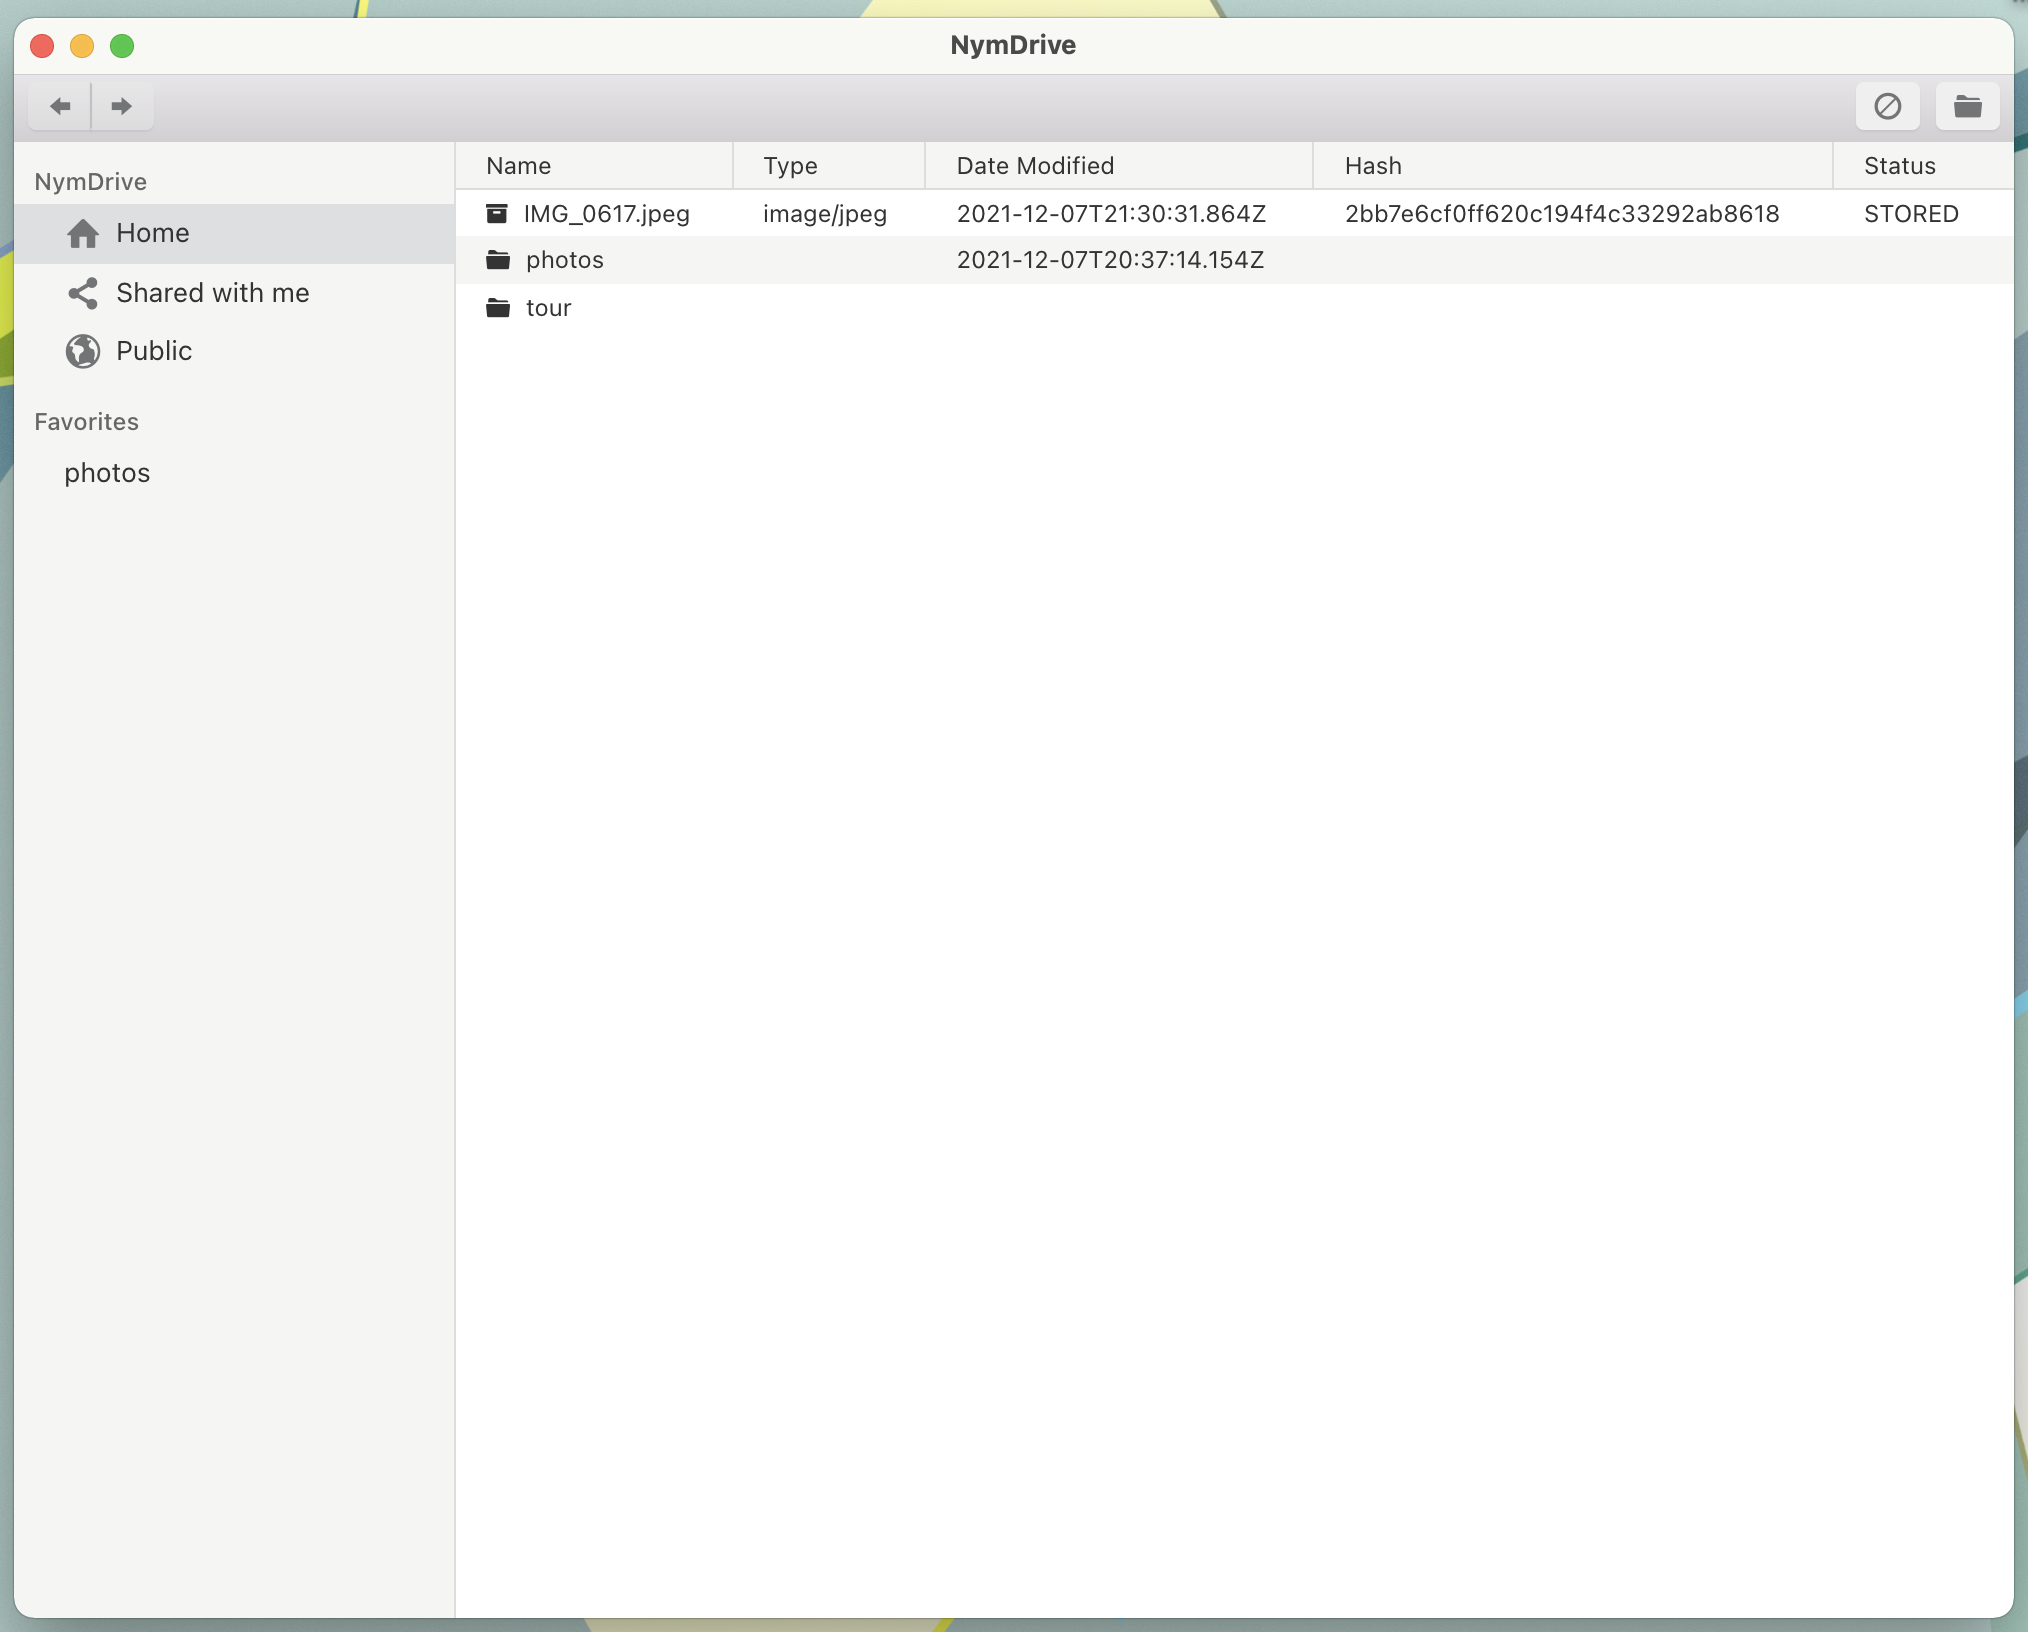The width and height of the screenshot is (2028, 1632).
Task: Click the tour folder icon
Action: tap(498, 308)
